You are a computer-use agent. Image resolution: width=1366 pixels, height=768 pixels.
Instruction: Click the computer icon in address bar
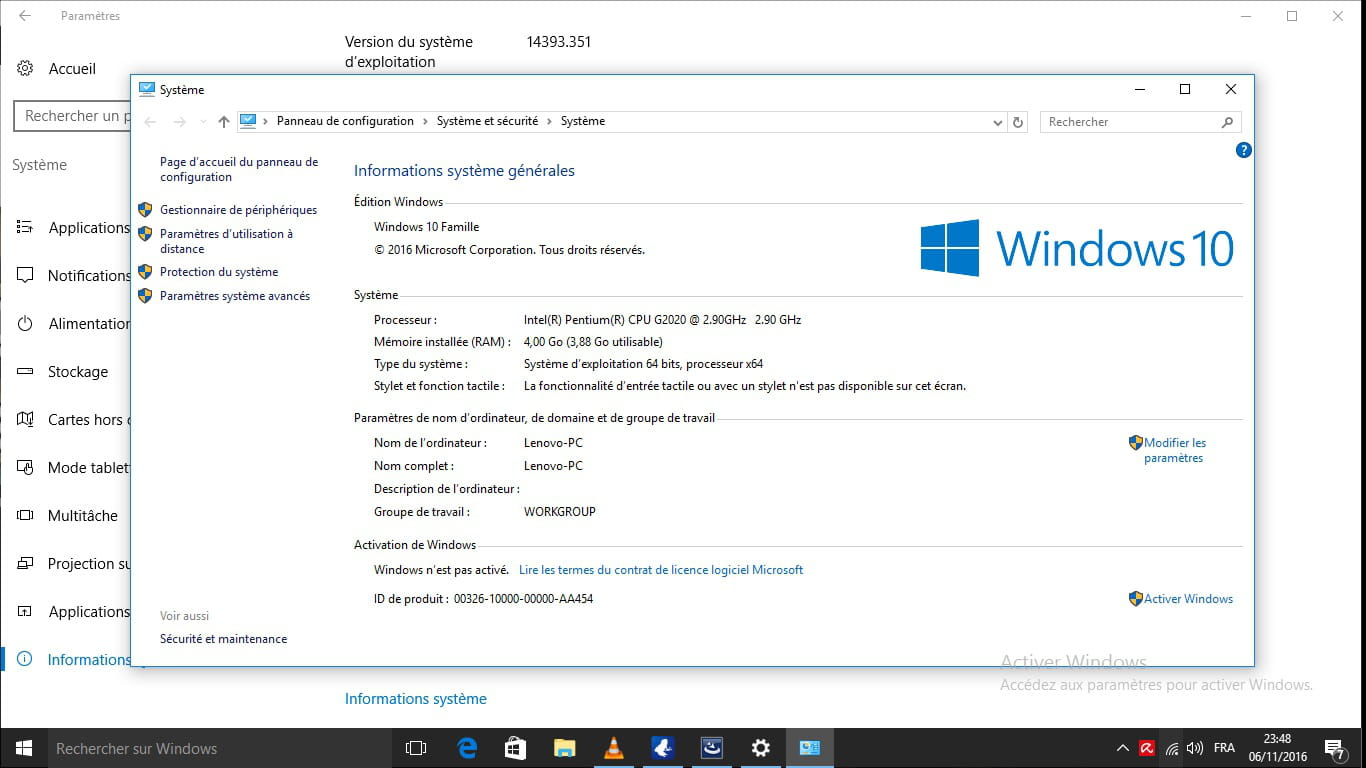[x=248, y=121]
